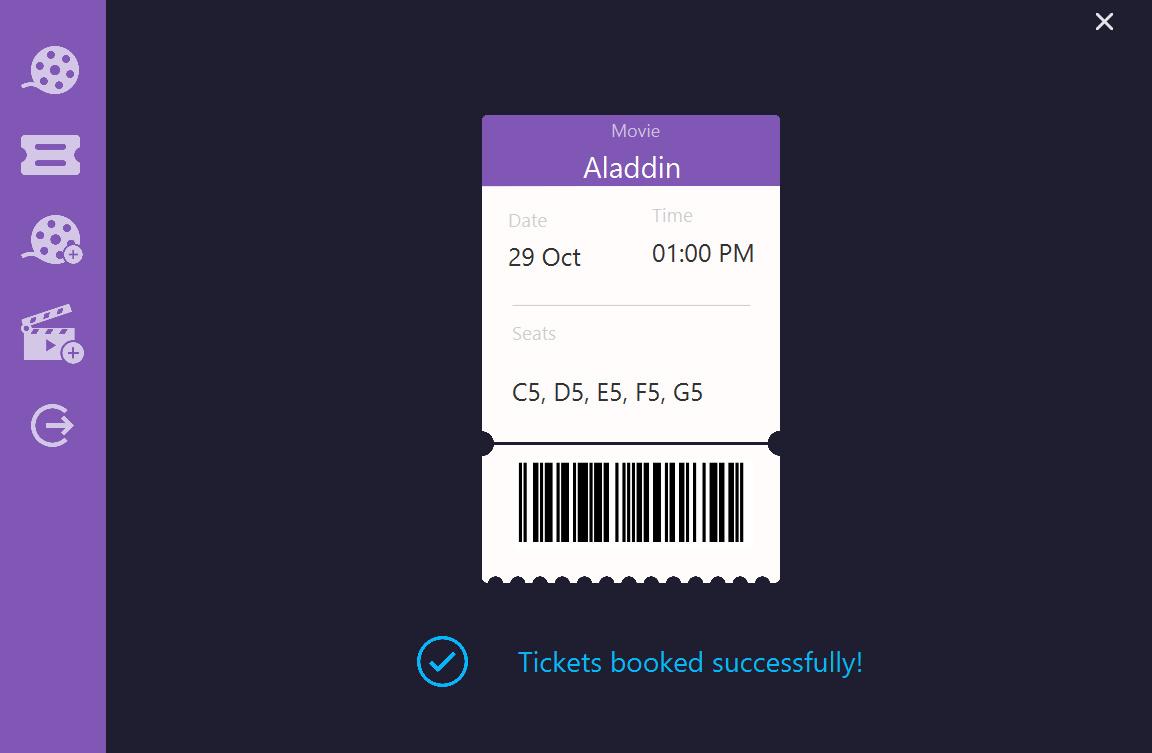Close the ticket confirmation with X
The image size is (1152, 753).
pos(1104,22)
